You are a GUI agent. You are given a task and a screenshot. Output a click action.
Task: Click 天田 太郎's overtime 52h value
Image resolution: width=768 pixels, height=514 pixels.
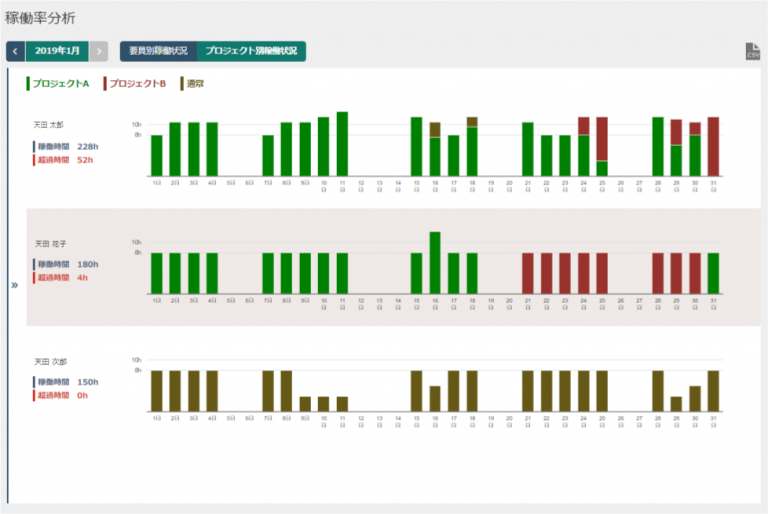[x=85, y=160]
